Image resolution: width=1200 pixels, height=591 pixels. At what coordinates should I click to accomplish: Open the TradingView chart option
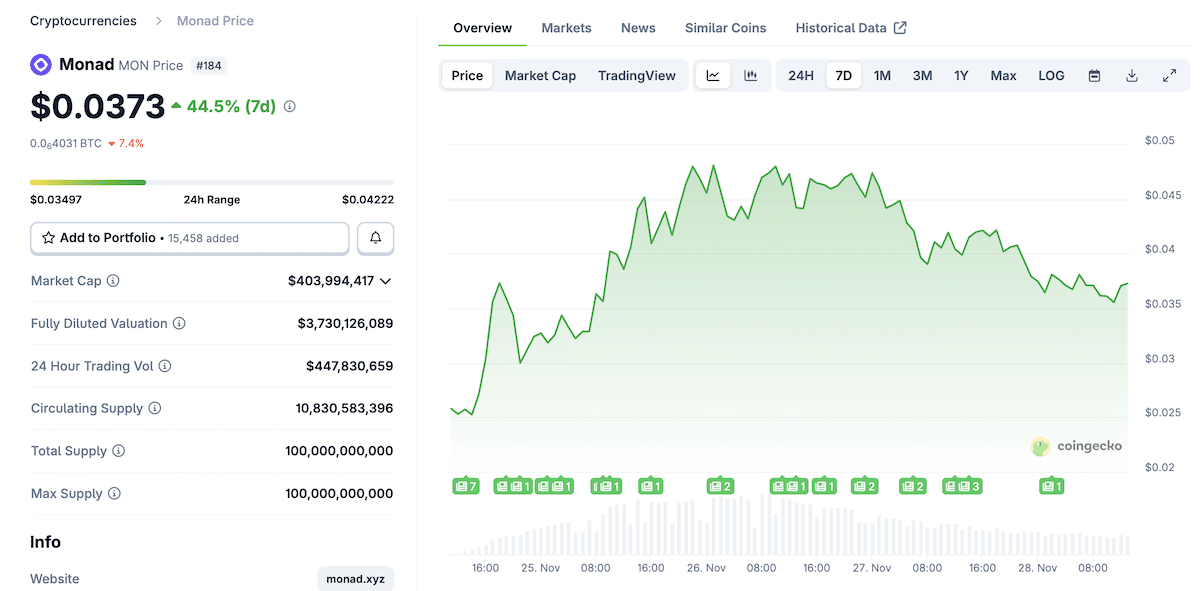click(636, 76)
